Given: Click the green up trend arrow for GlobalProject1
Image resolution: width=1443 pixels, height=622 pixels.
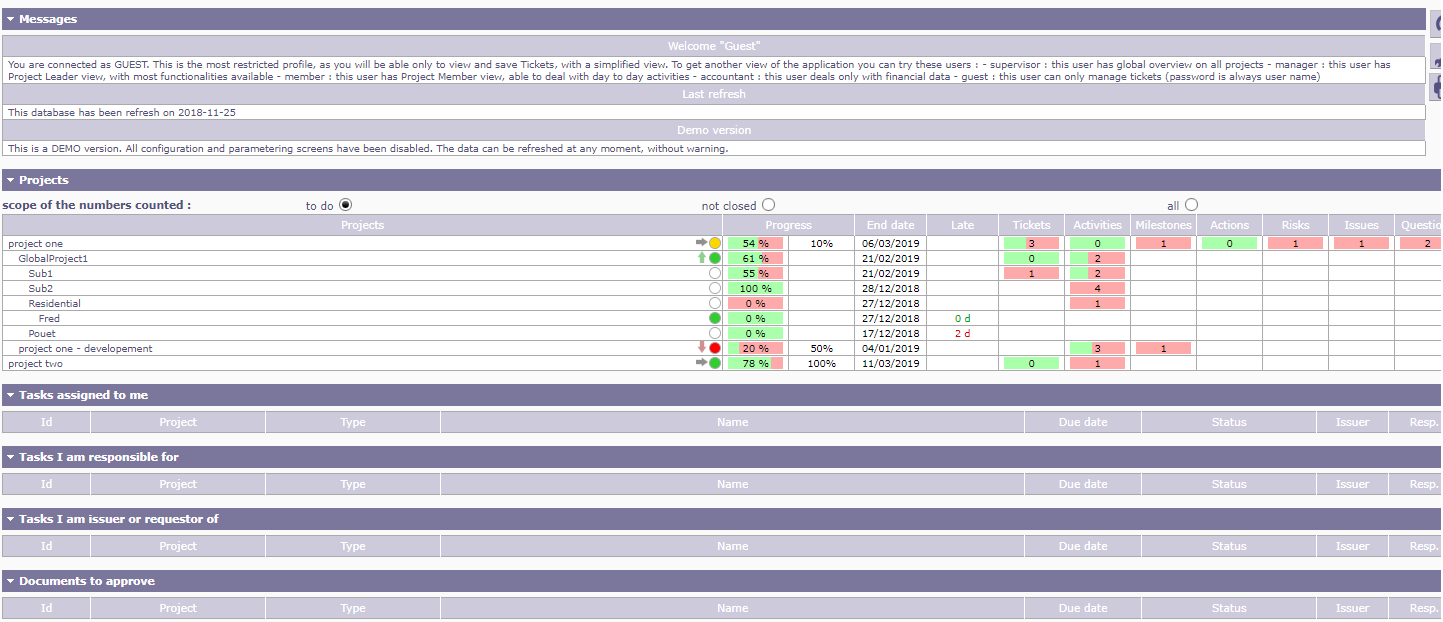Looking at the screenshot, I should (702, 258).
